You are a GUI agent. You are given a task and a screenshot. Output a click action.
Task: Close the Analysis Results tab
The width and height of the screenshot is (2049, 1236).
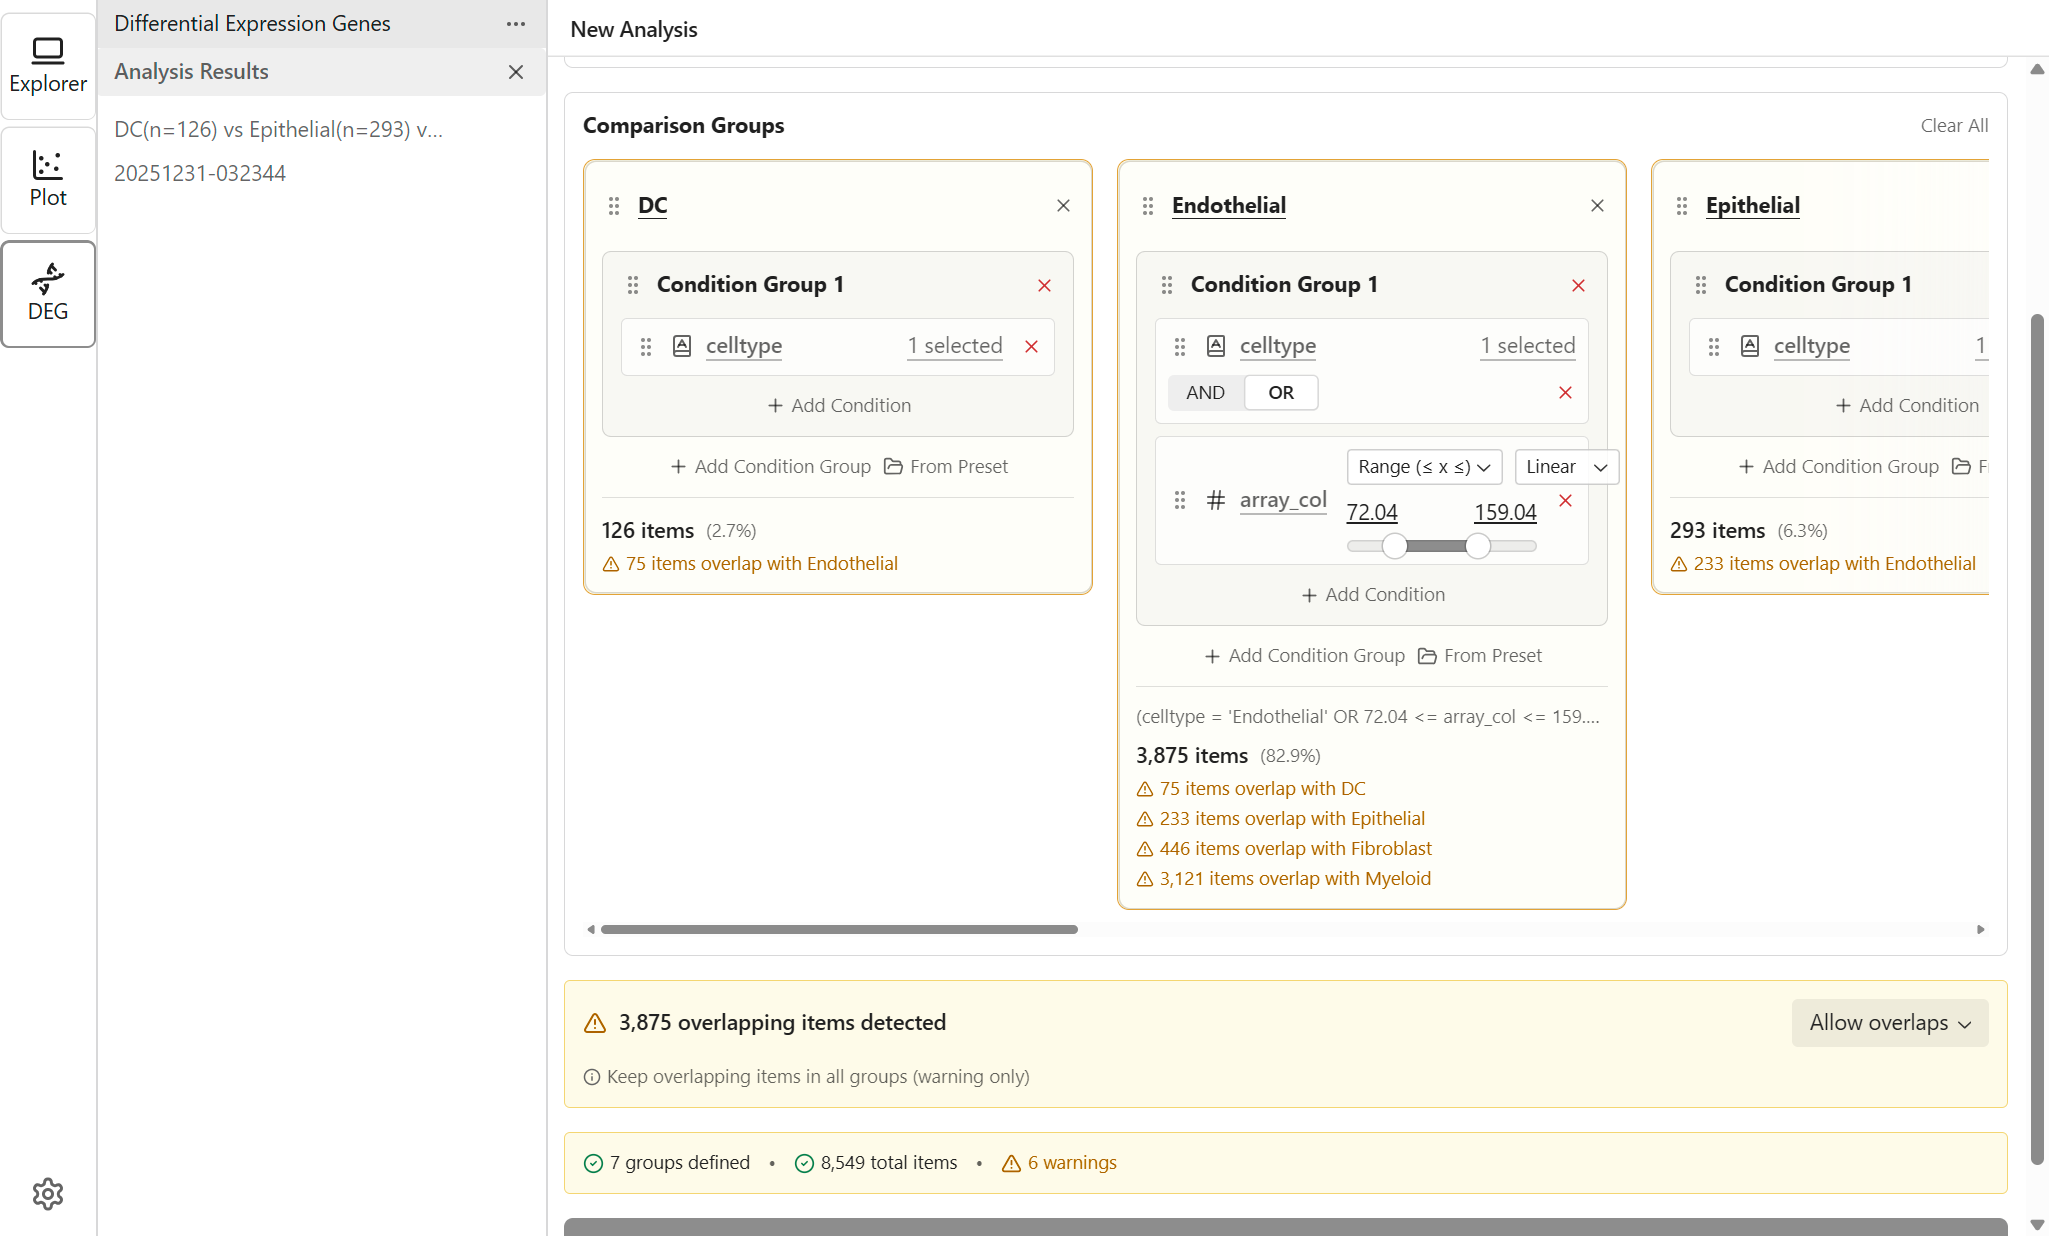click(516, 72)
